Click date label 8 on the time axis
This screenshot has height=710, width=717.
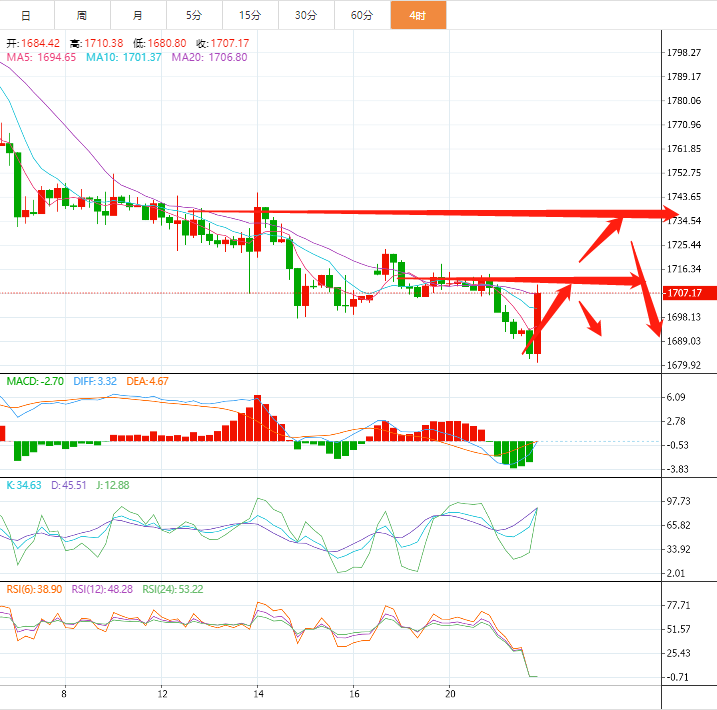[x=64, y=694]
